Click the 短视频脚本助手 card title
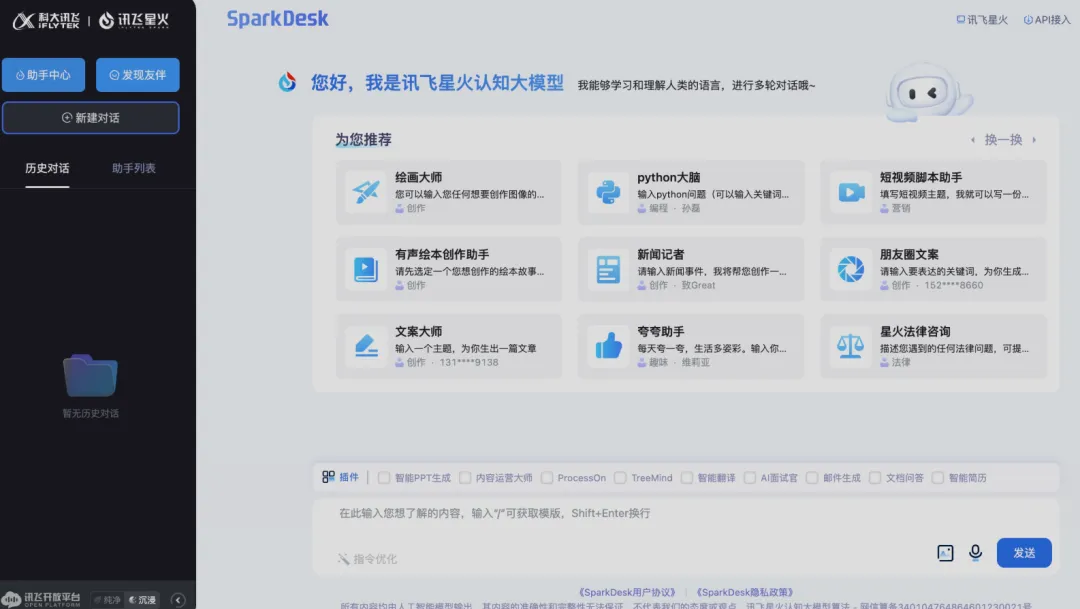The width and height of the screenshot is (1080, 609). pyautogui.click(x=921, y=178)
